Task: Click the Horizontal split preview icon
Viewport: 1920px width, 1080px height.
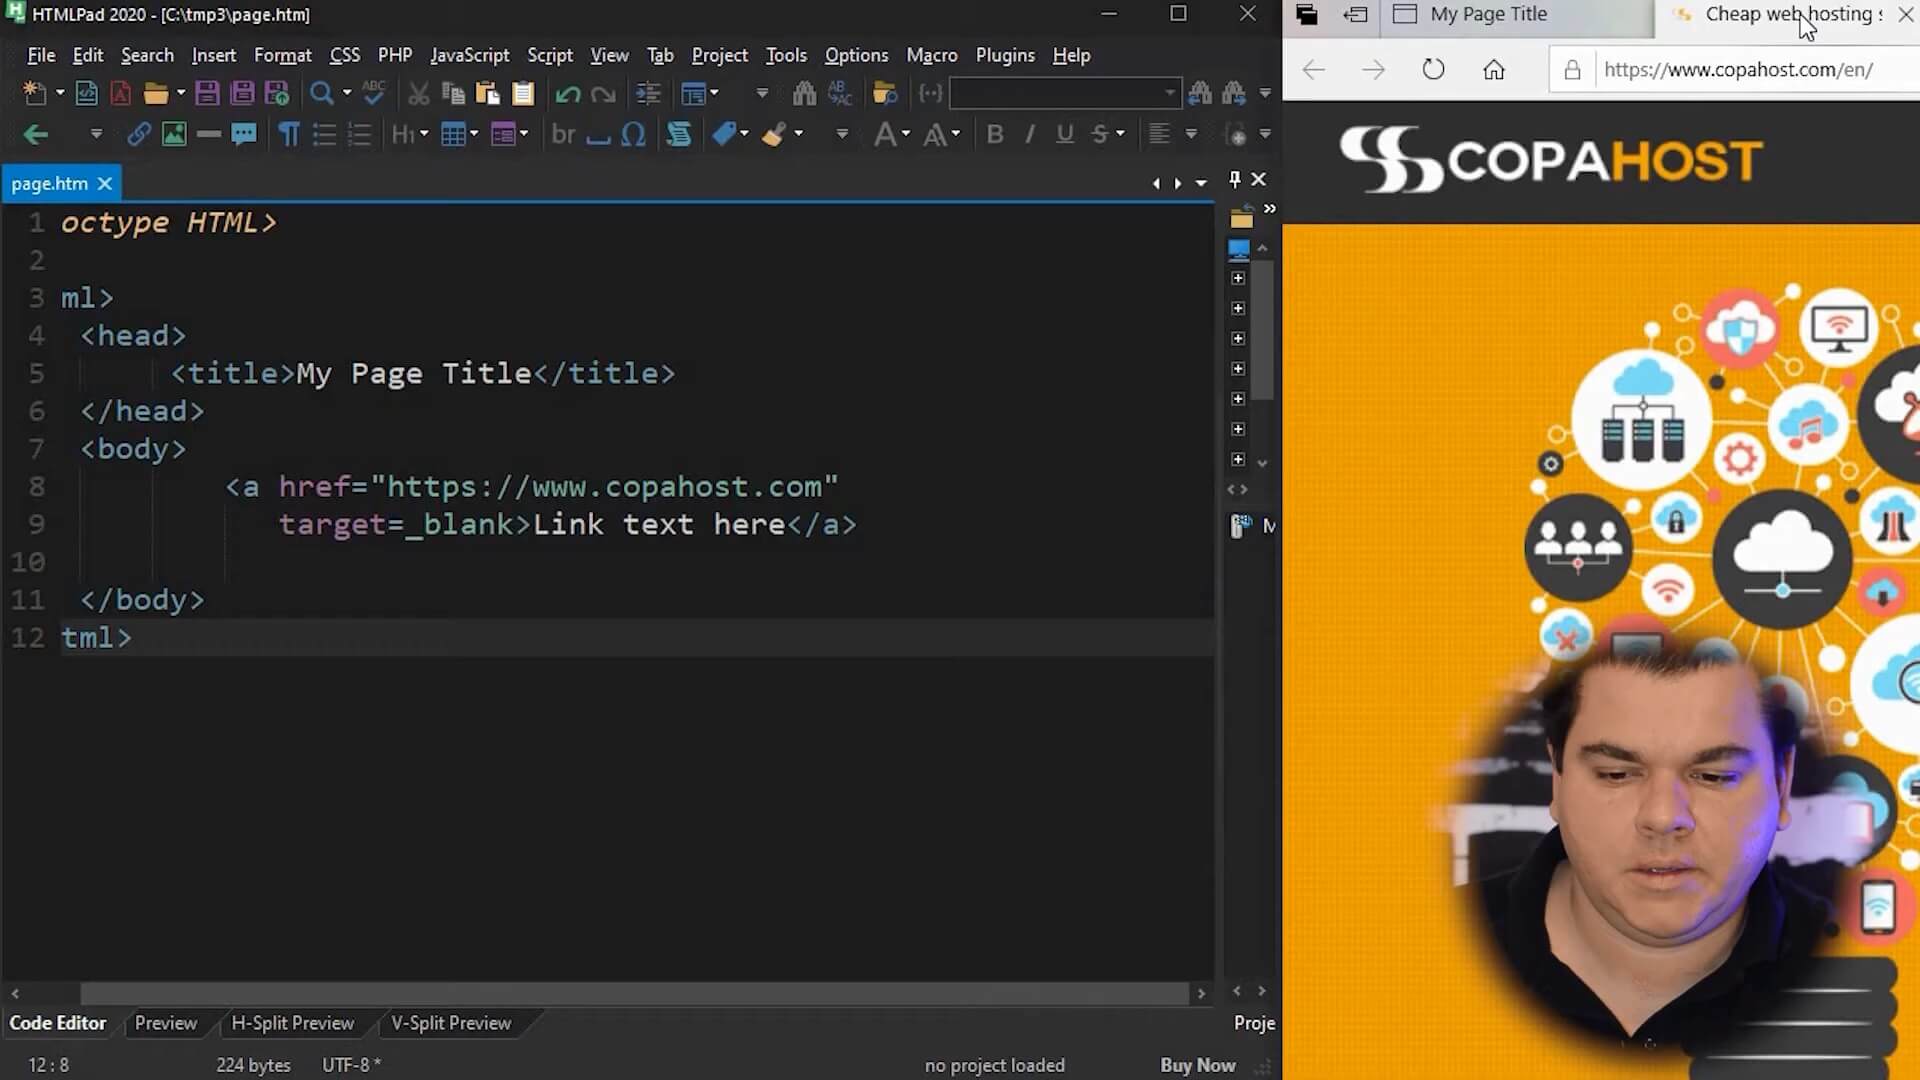Action: pyautogui.click(x=293, y=1023)
